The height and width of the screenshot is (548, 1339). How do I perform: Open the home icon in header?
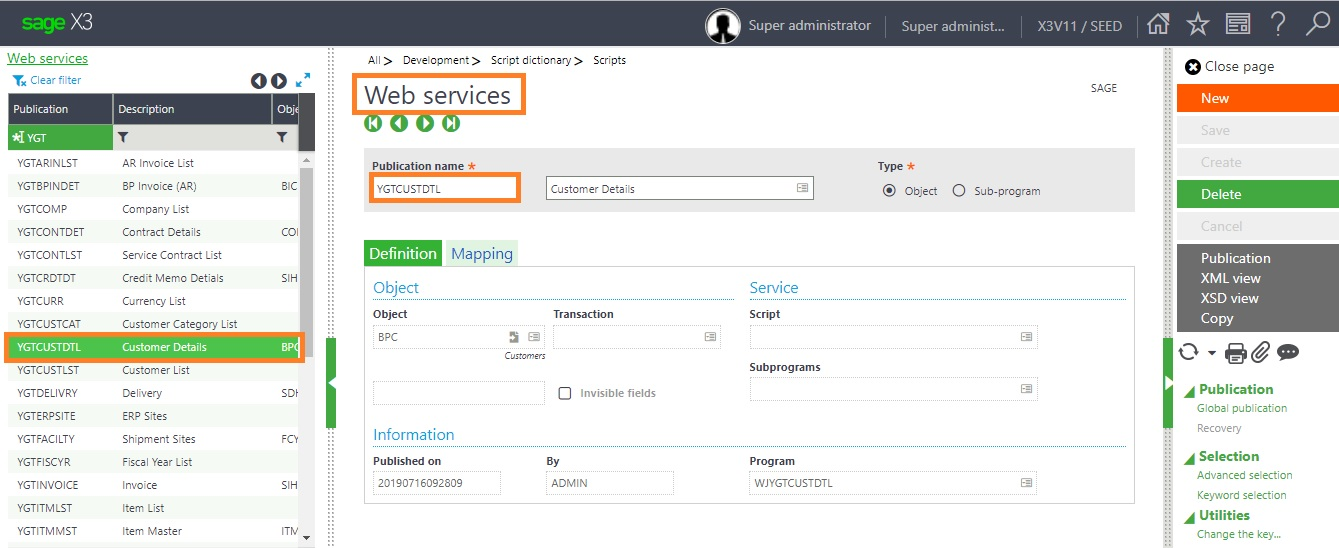point(1158,25)
